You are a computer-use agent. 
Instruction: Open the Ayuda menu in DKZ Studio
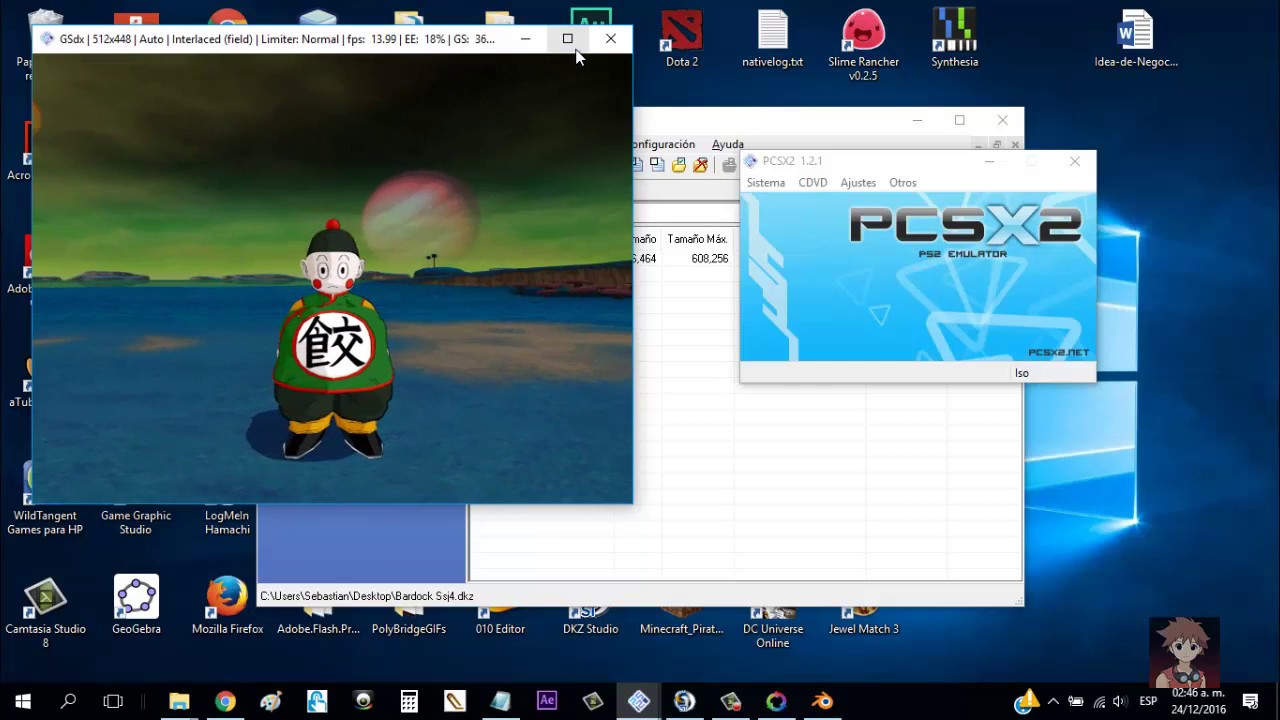point(728,144)
